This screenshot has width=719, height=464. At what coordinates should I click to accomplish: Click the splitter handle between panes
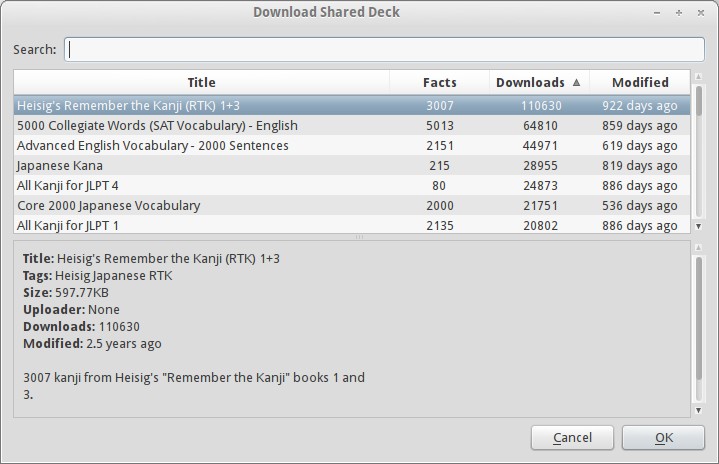[x=359, y=237]
